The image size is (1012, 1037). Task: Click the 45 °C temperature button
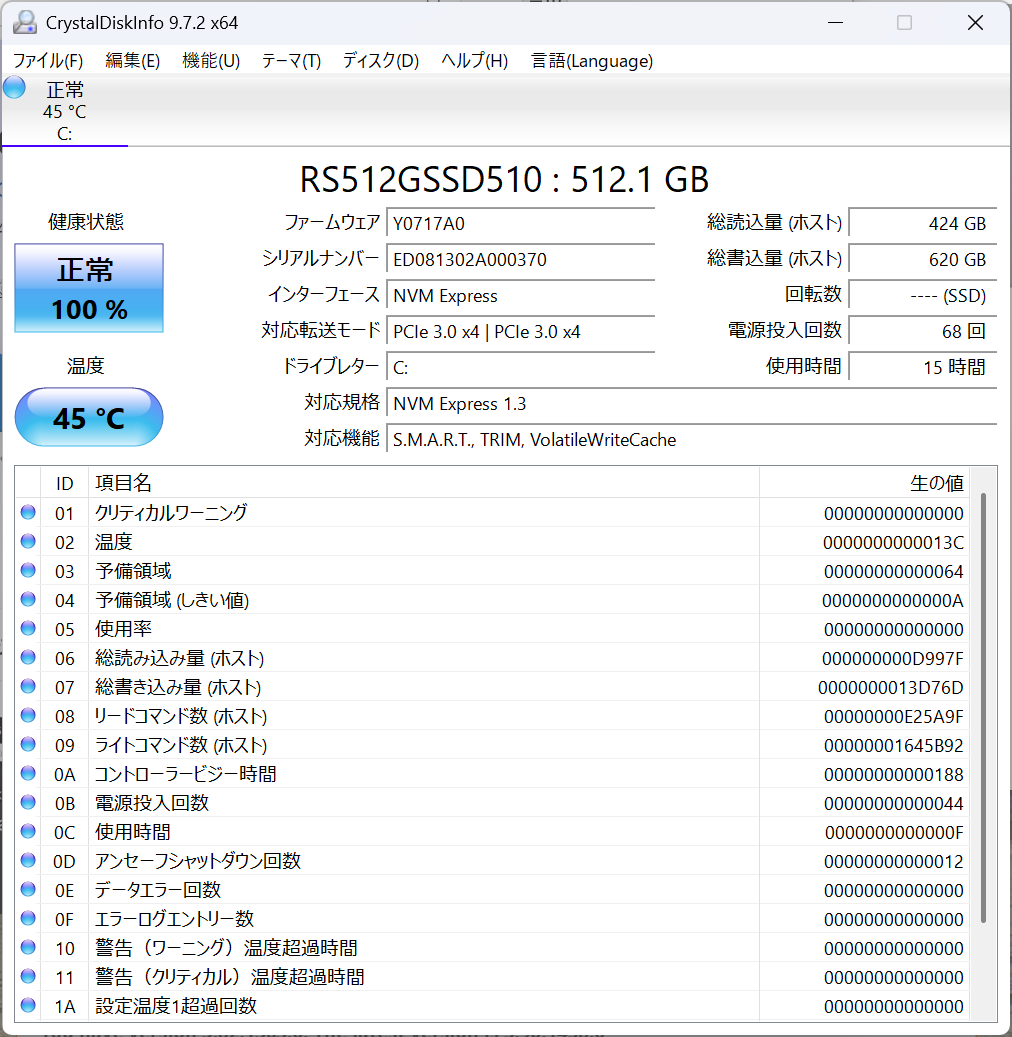[x=89, y=417]
